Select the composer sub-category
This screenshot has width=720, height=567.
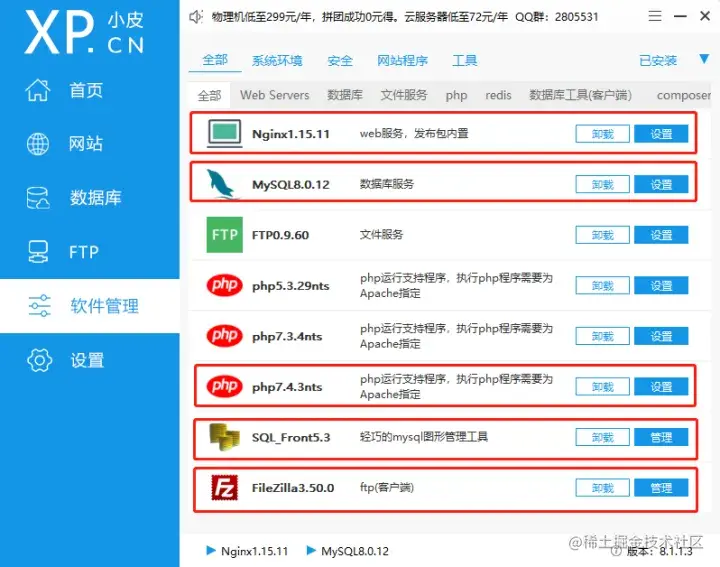684,95
